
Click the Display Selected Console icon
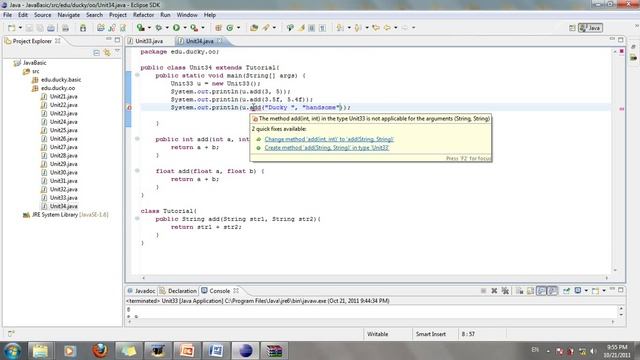point(578,291)
